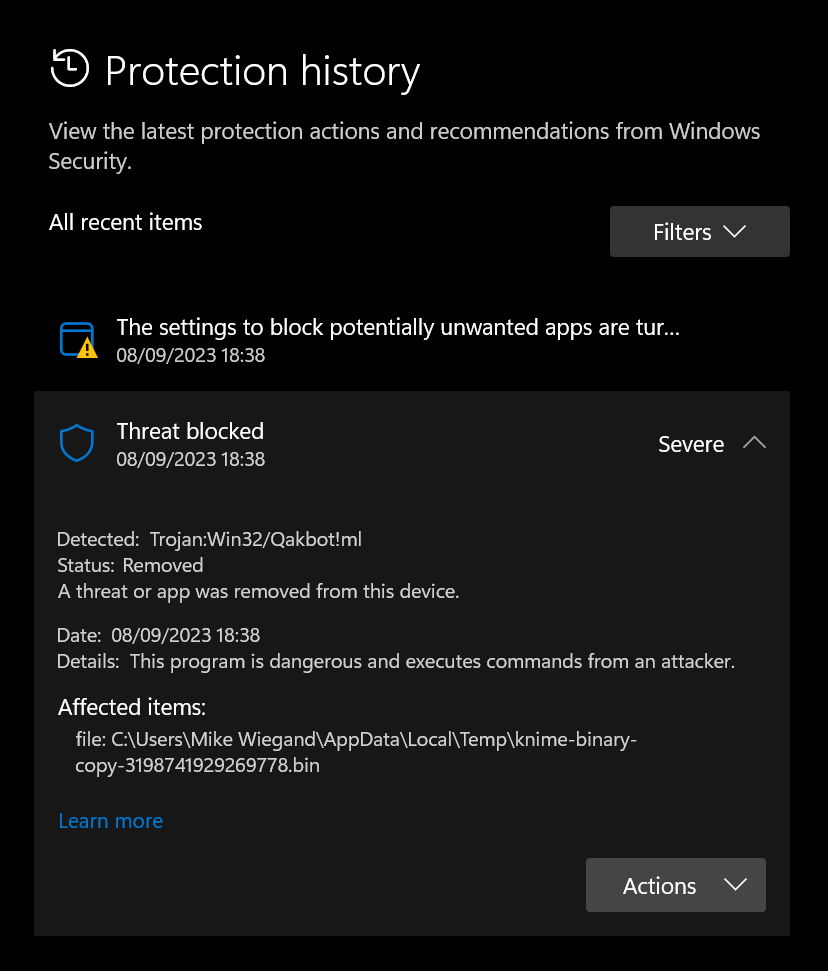Click the Protection history heading

263,71
